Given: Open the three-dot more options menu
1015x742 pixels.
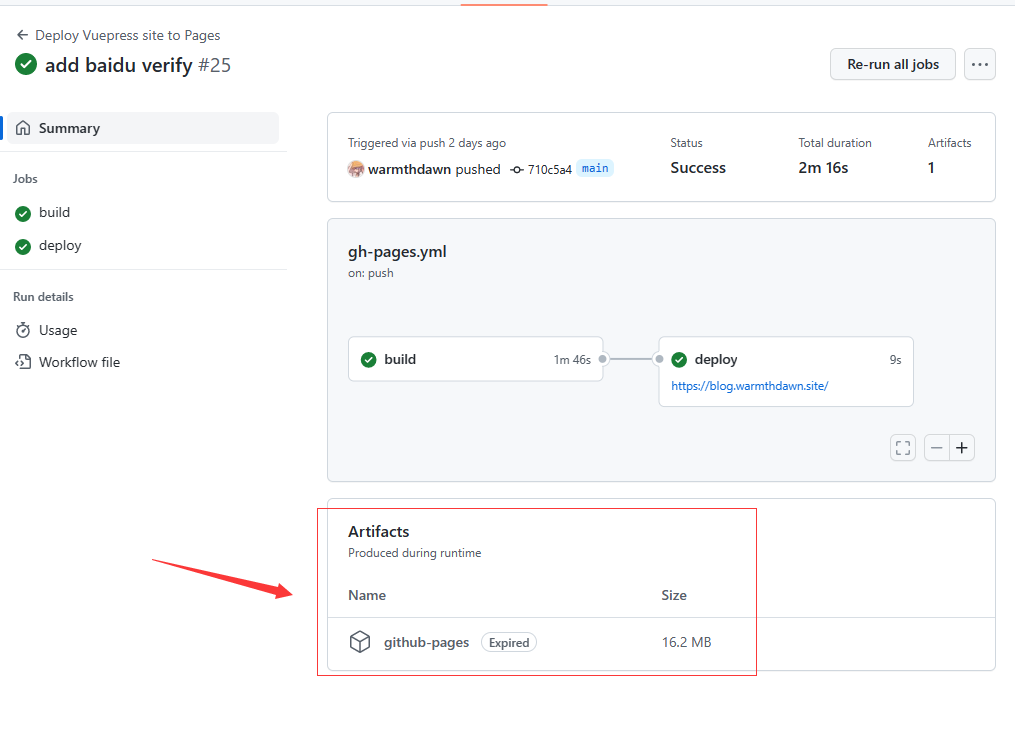Looking at the screenshot, I should (x=979, y=64).
